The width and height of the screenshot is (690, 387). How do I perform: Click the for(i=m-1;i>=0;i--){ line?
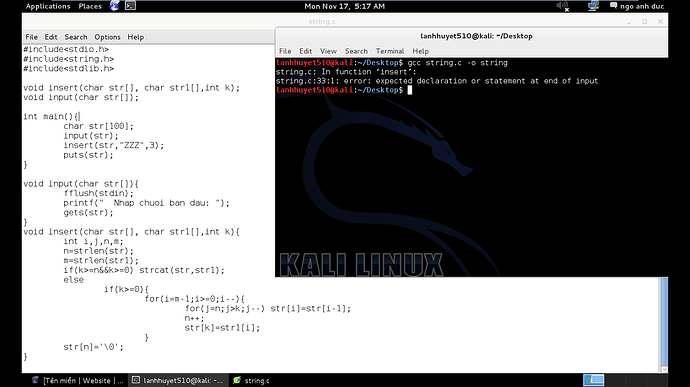point(195,299)
